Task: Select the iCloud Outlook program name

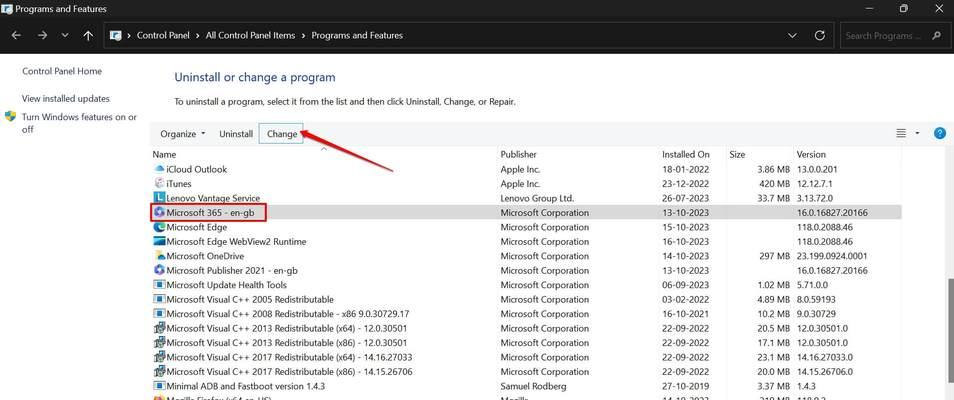Action: point(197,169)
